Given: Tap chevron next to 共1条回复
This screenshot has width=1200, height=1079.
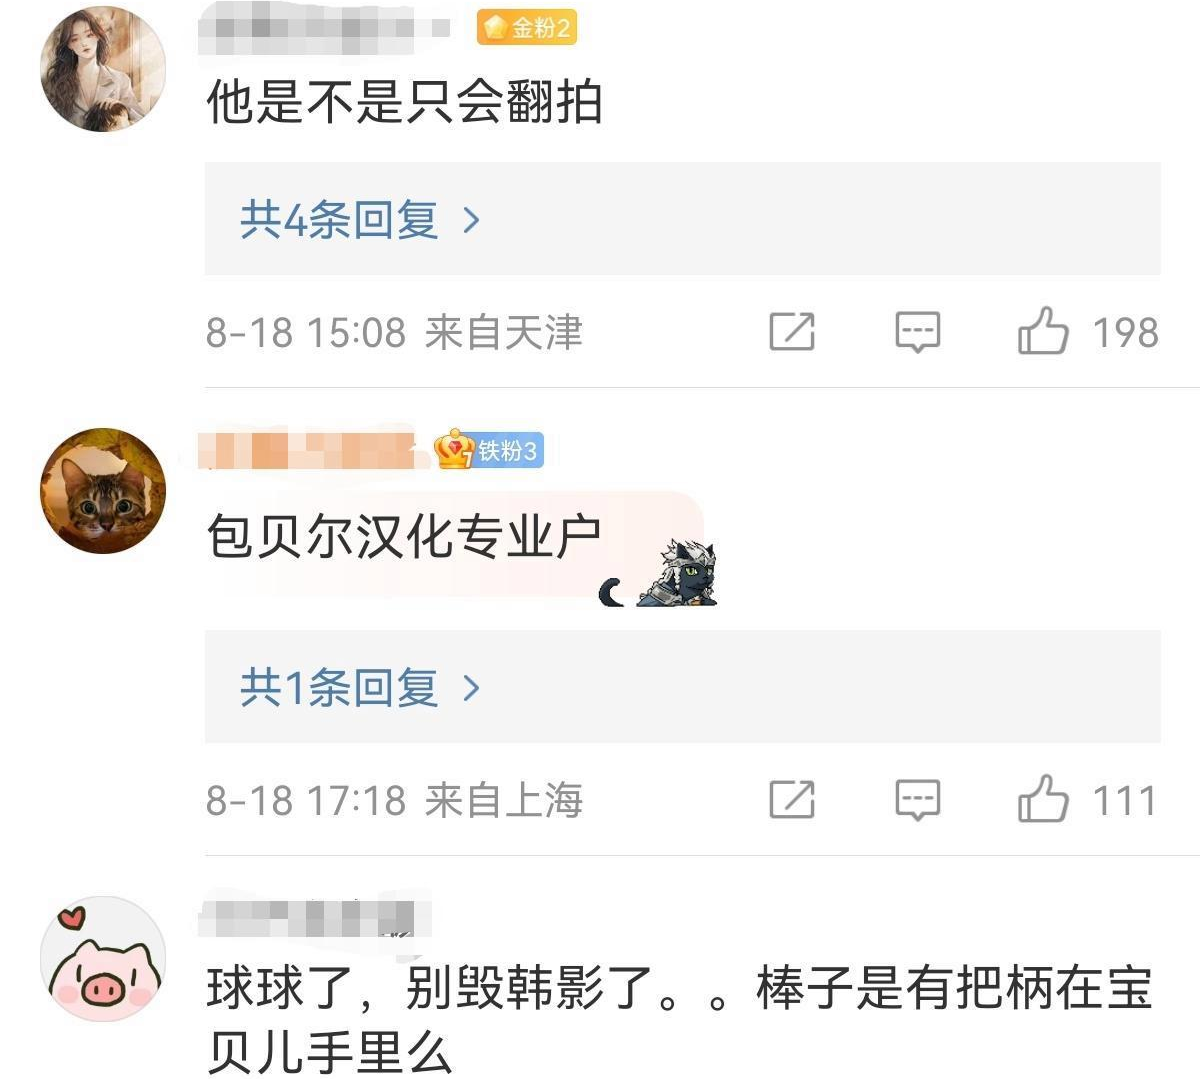Looking at the screenshot, I should (472, 688).
